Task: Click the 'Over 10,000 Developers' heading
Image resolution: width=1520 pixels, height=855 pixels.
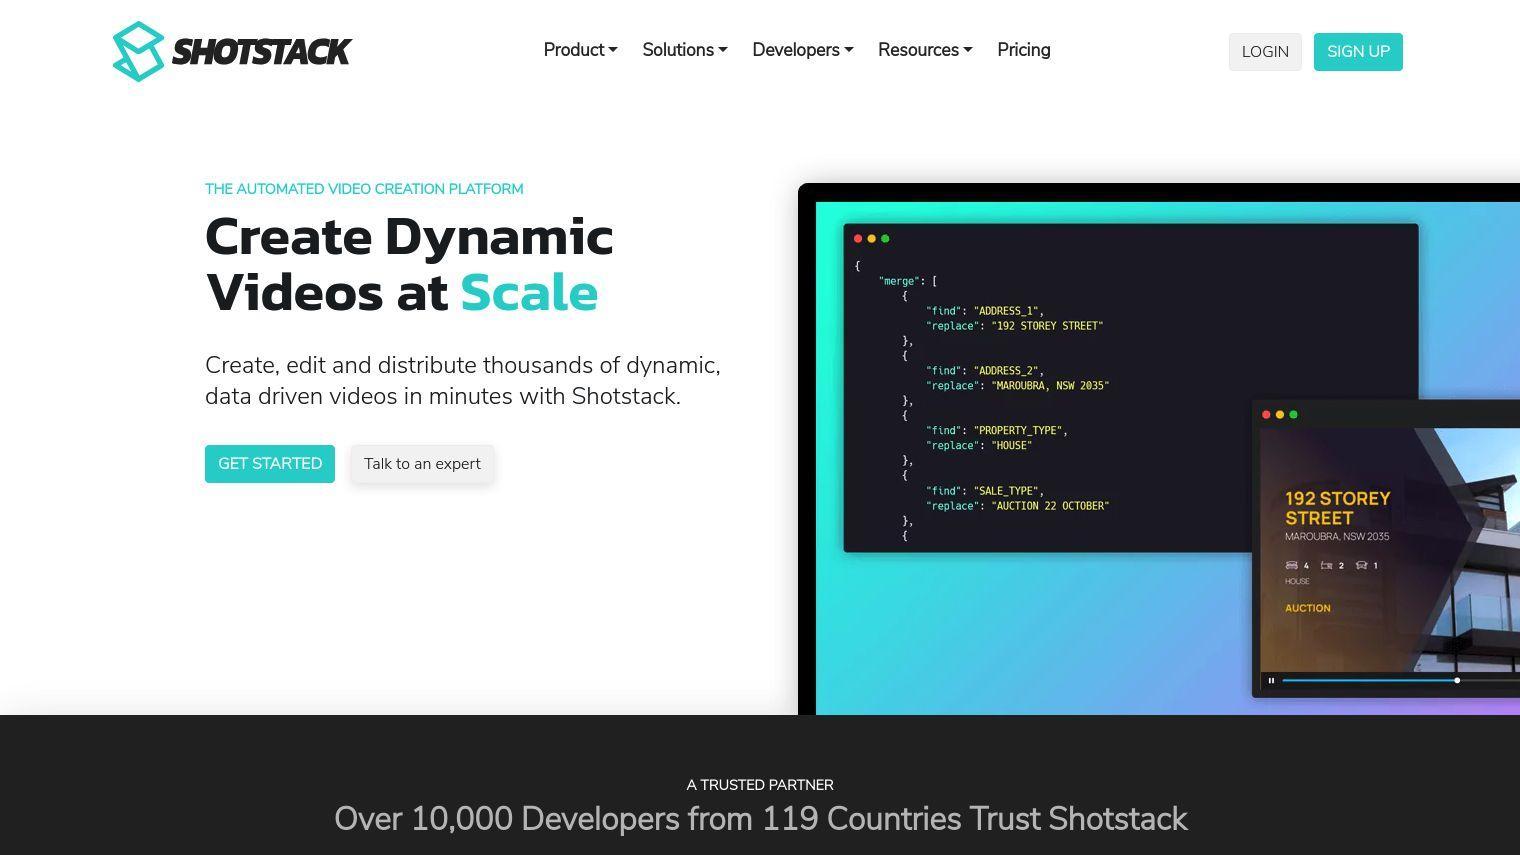Action: coord(760,819)
